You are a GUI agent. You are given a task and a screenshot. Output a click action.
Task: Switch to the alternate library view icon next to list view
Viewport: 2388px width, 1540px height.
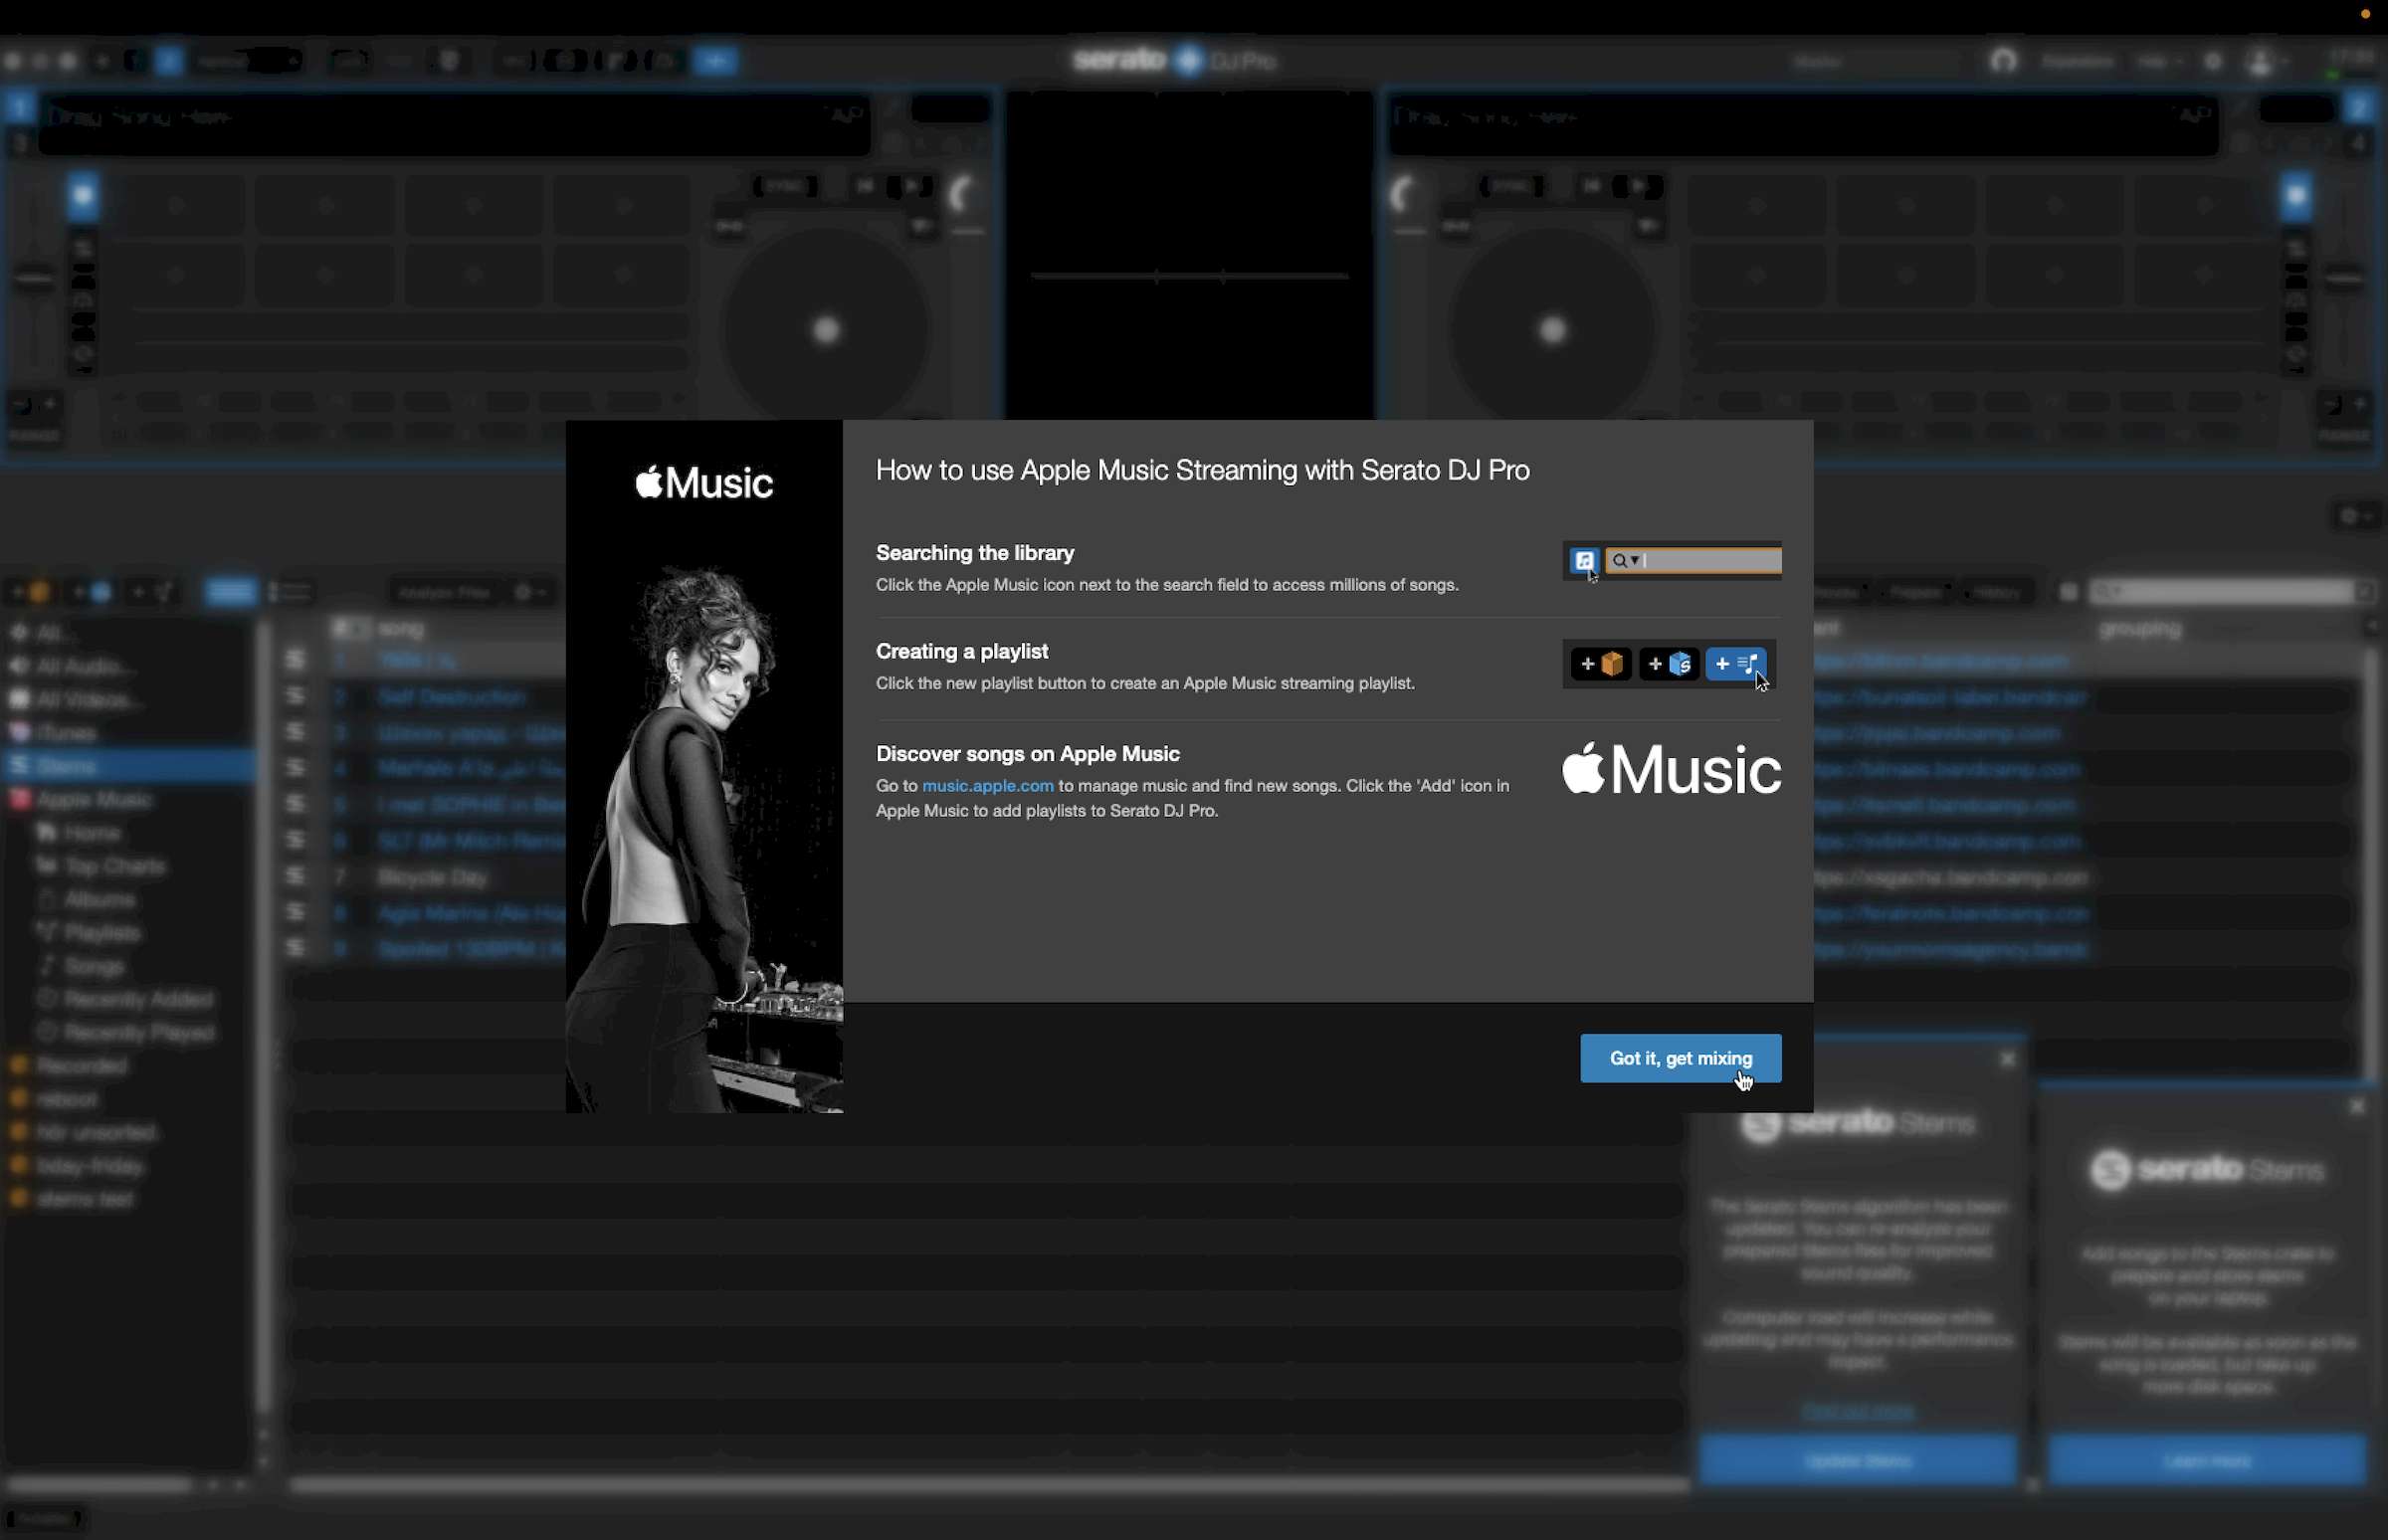(x=290, y=592)
